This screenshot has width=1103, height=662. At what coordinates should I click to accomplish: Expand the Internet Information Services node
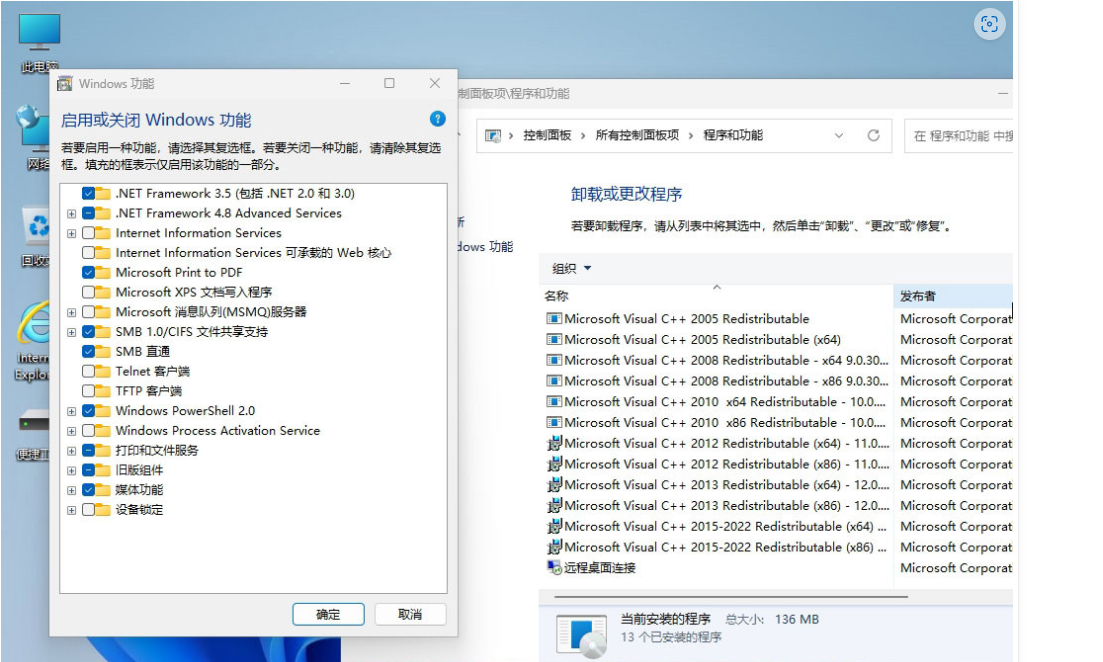[71, 233]
